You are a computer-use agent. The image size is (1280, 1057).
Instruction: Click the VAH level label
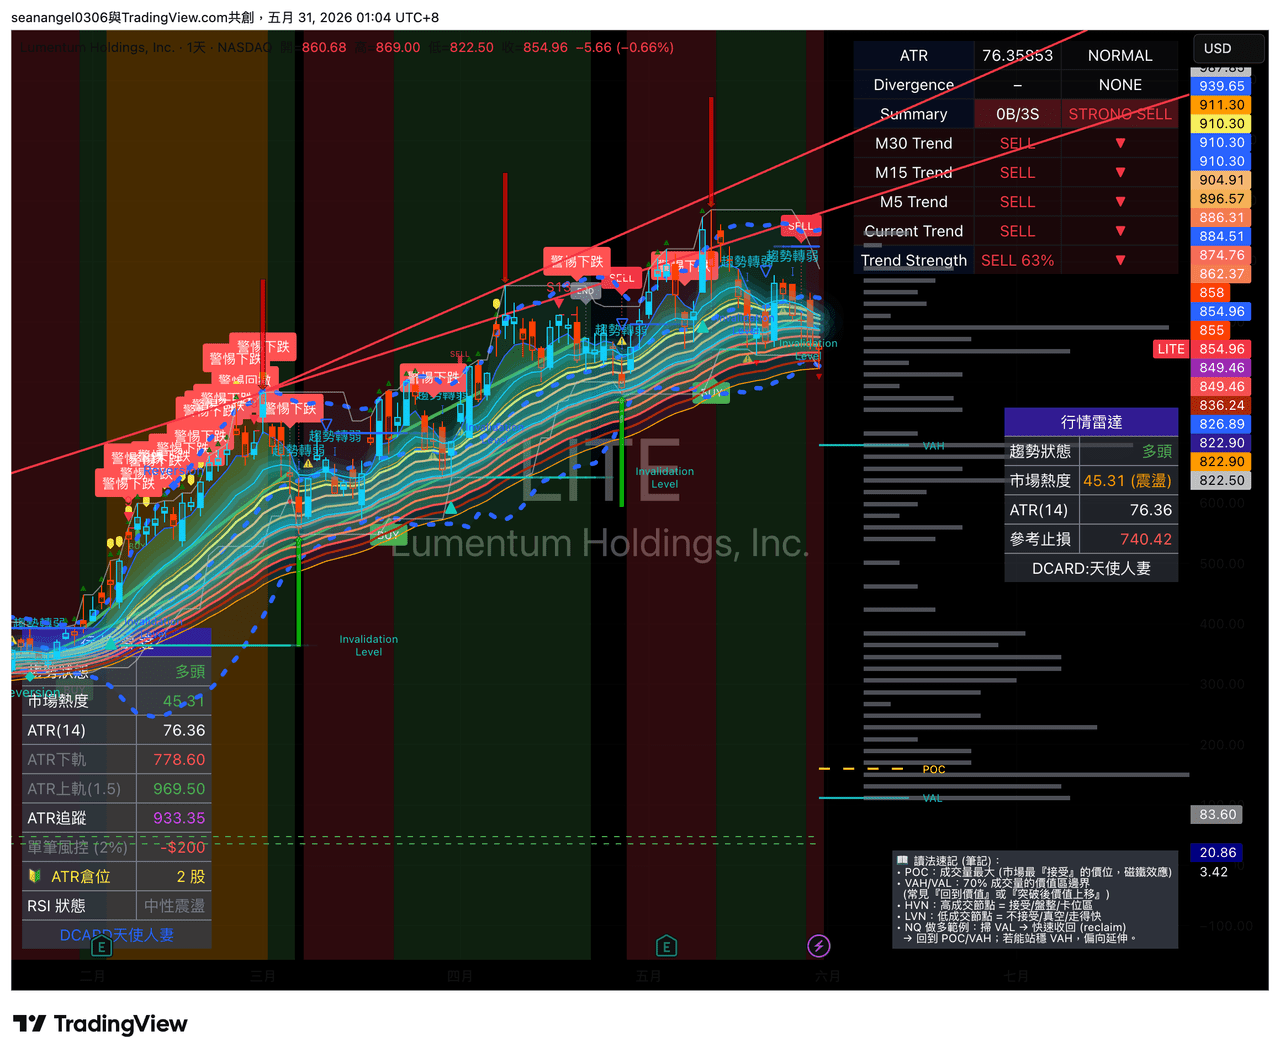pos(934,446)
